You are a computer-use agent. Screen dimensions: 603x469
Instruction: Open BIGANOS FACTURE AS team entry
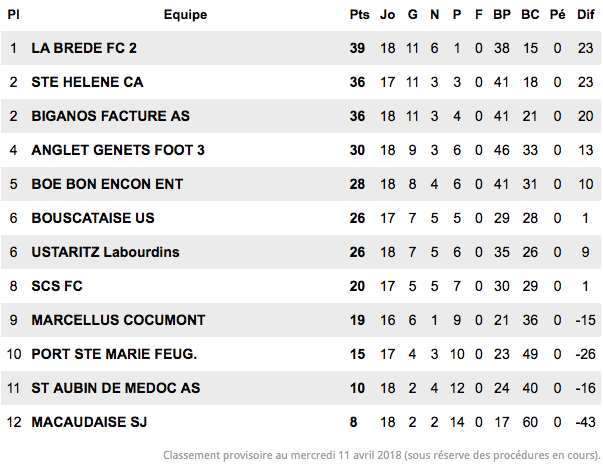pos(110,116)
